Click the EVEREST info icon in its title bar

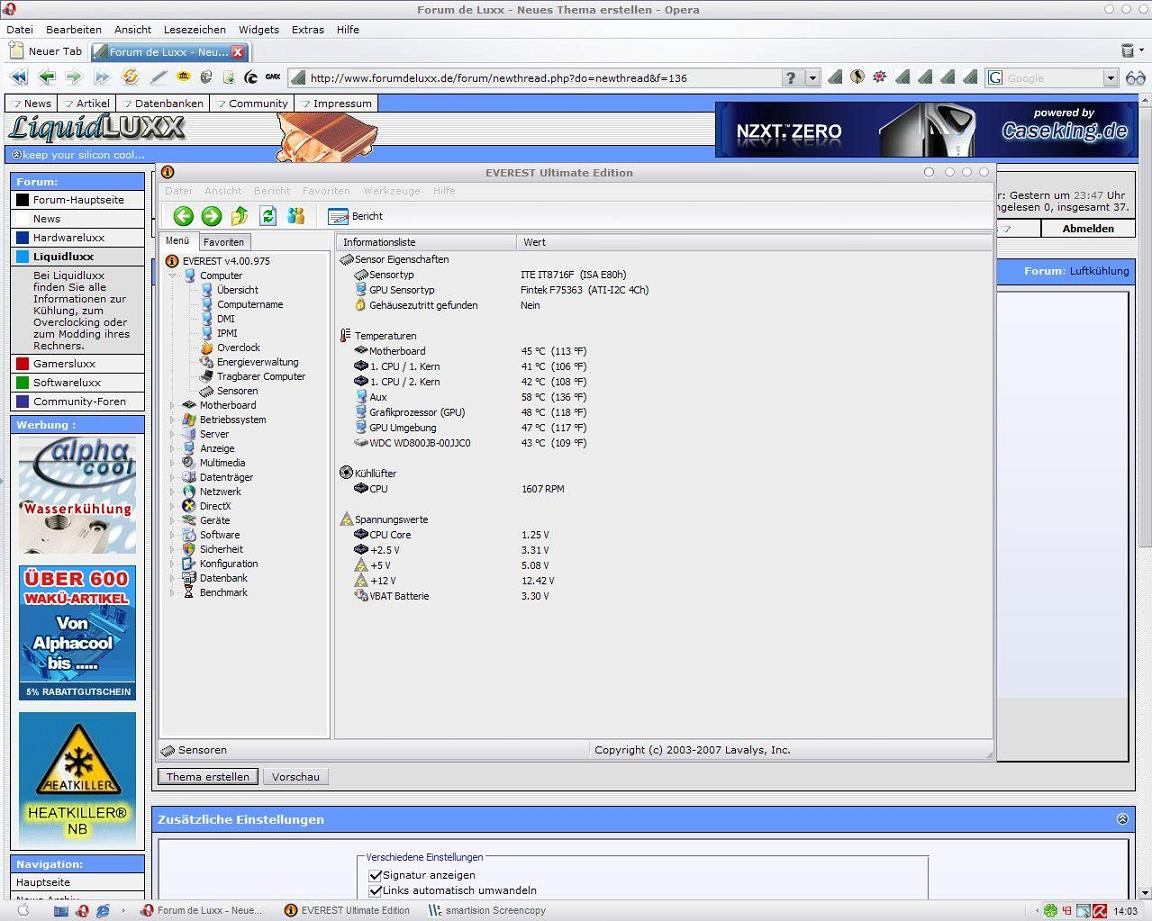(168, 172)
